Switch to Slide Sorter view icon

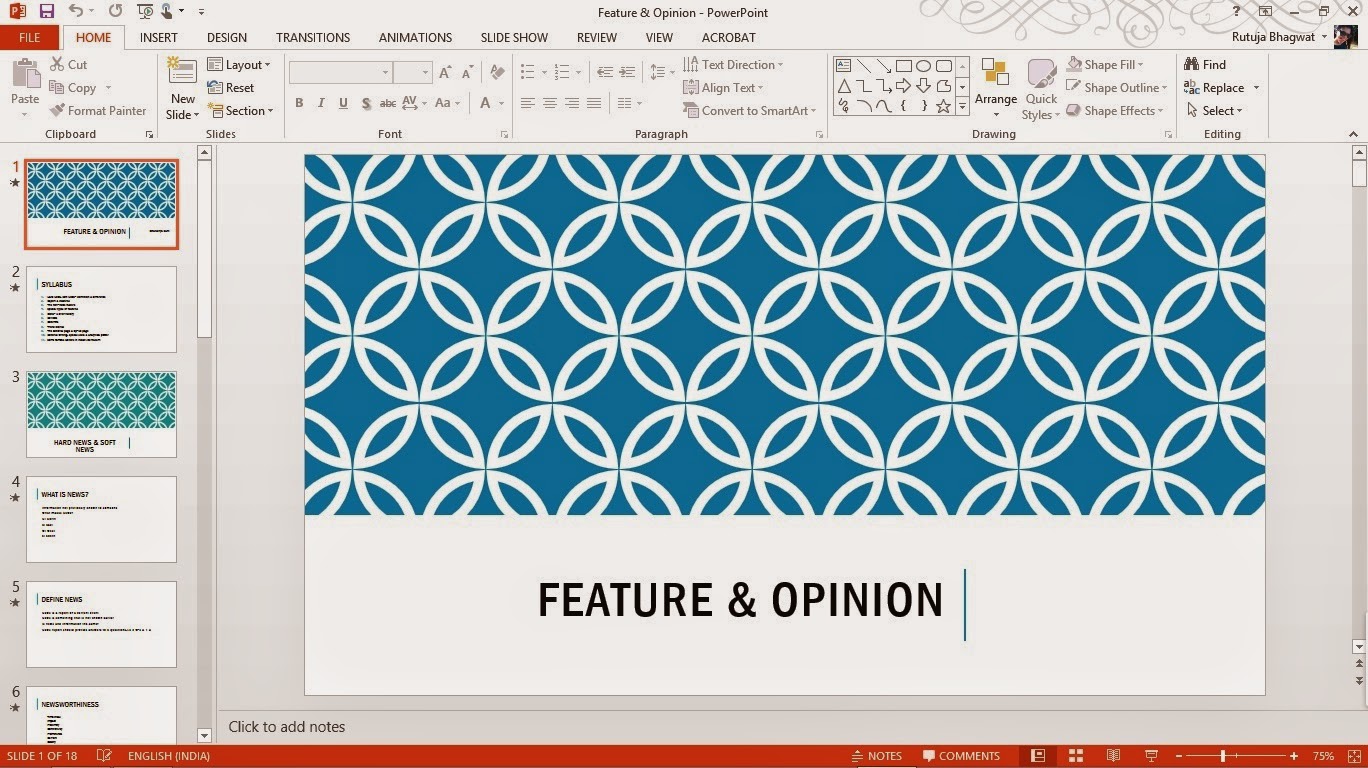1075,756
